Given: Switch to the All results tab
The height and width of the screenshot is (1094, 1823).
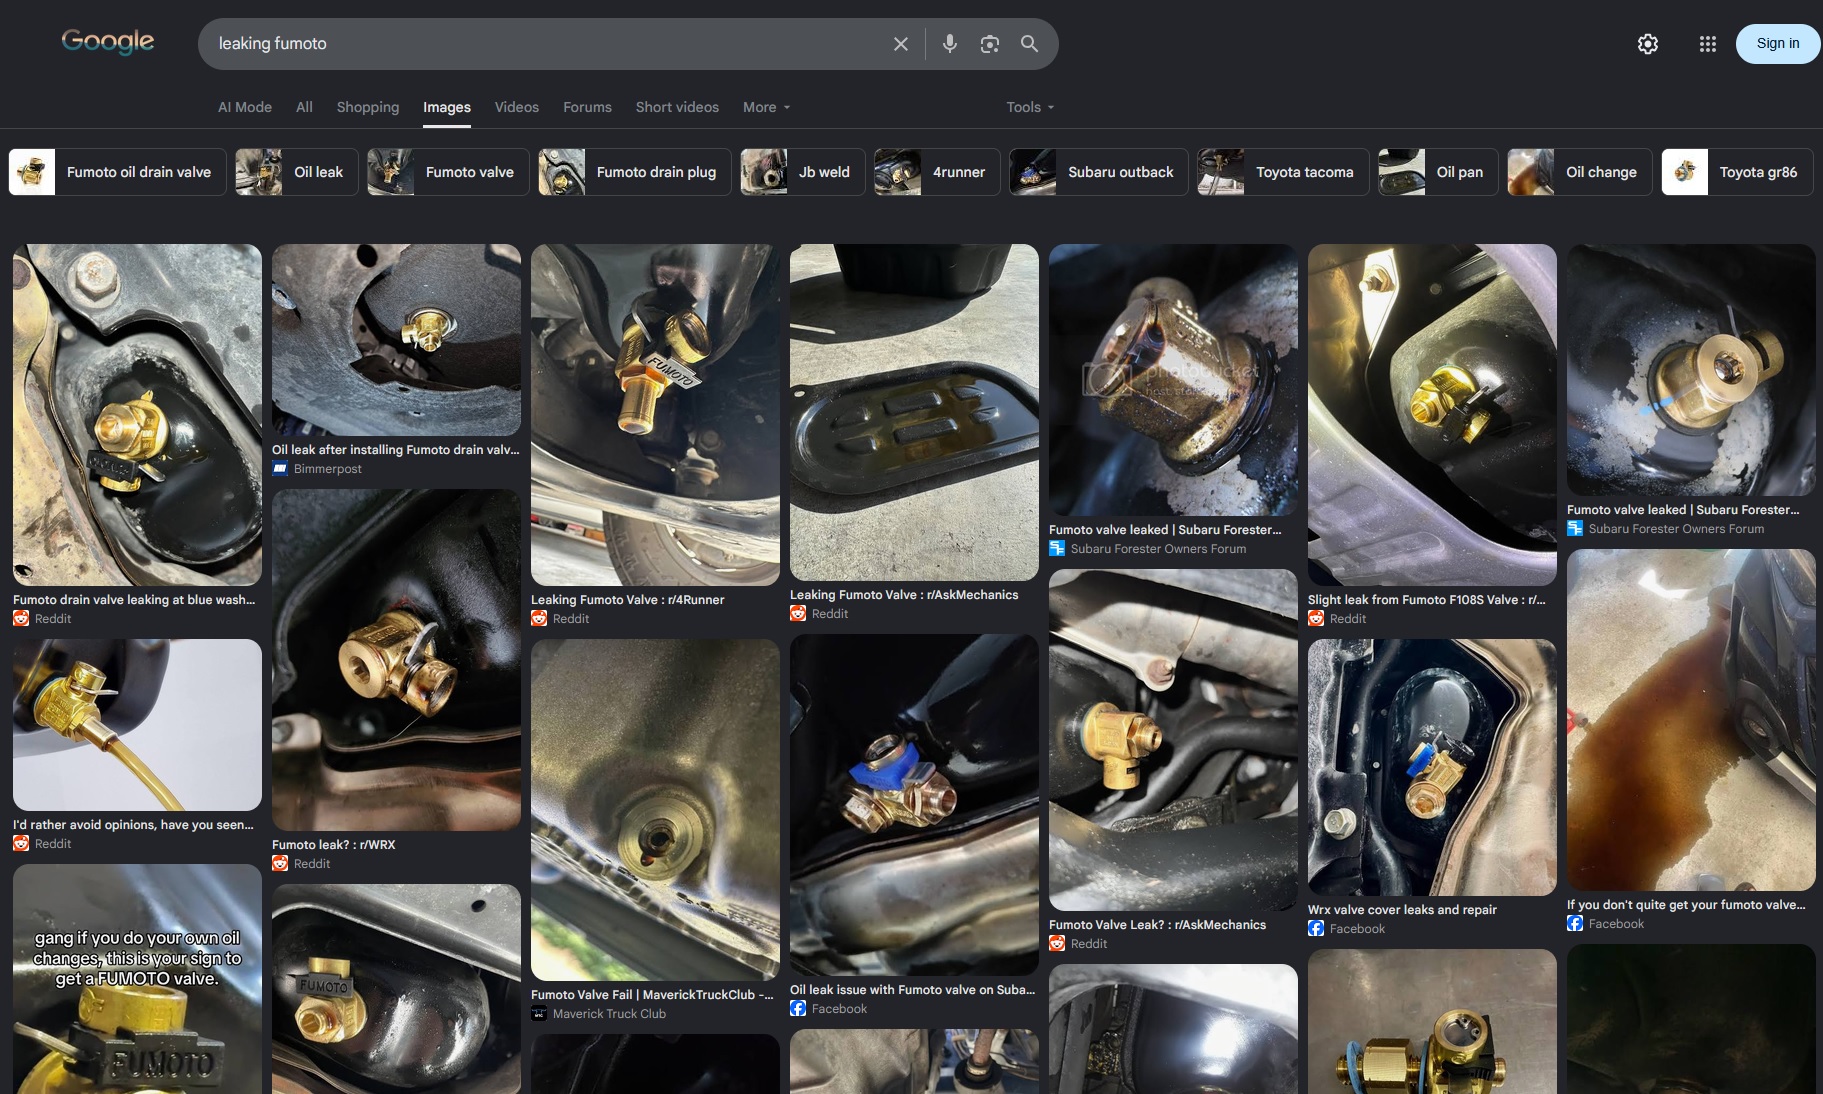Looking at the screenshot, I should click(x=304, y=107).
